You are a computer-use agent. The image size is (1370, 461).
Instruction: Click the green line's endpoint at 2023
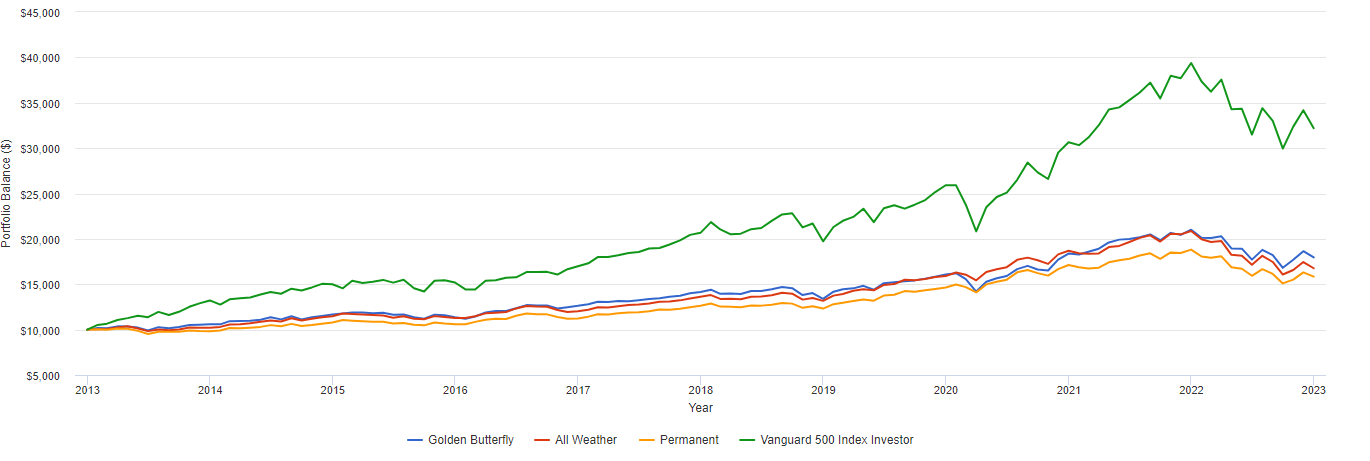point(1313,128)
